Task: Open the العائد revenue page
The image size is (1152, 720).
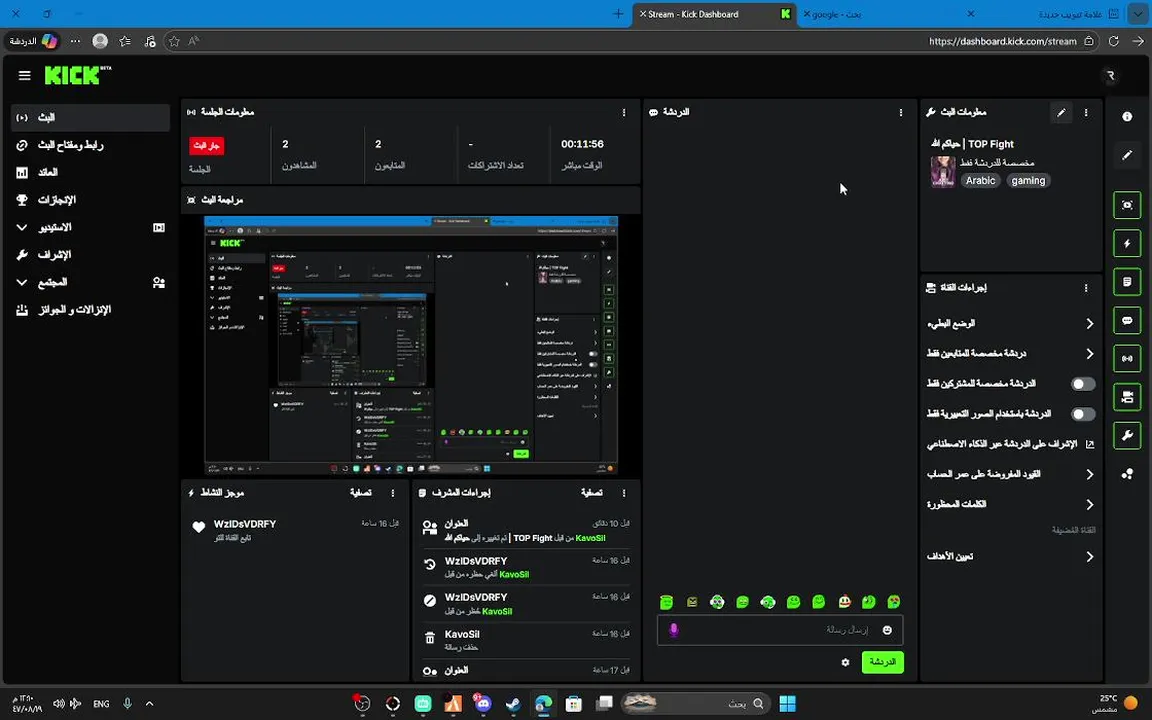Action: pyautogui.click(x=90, y=173)
